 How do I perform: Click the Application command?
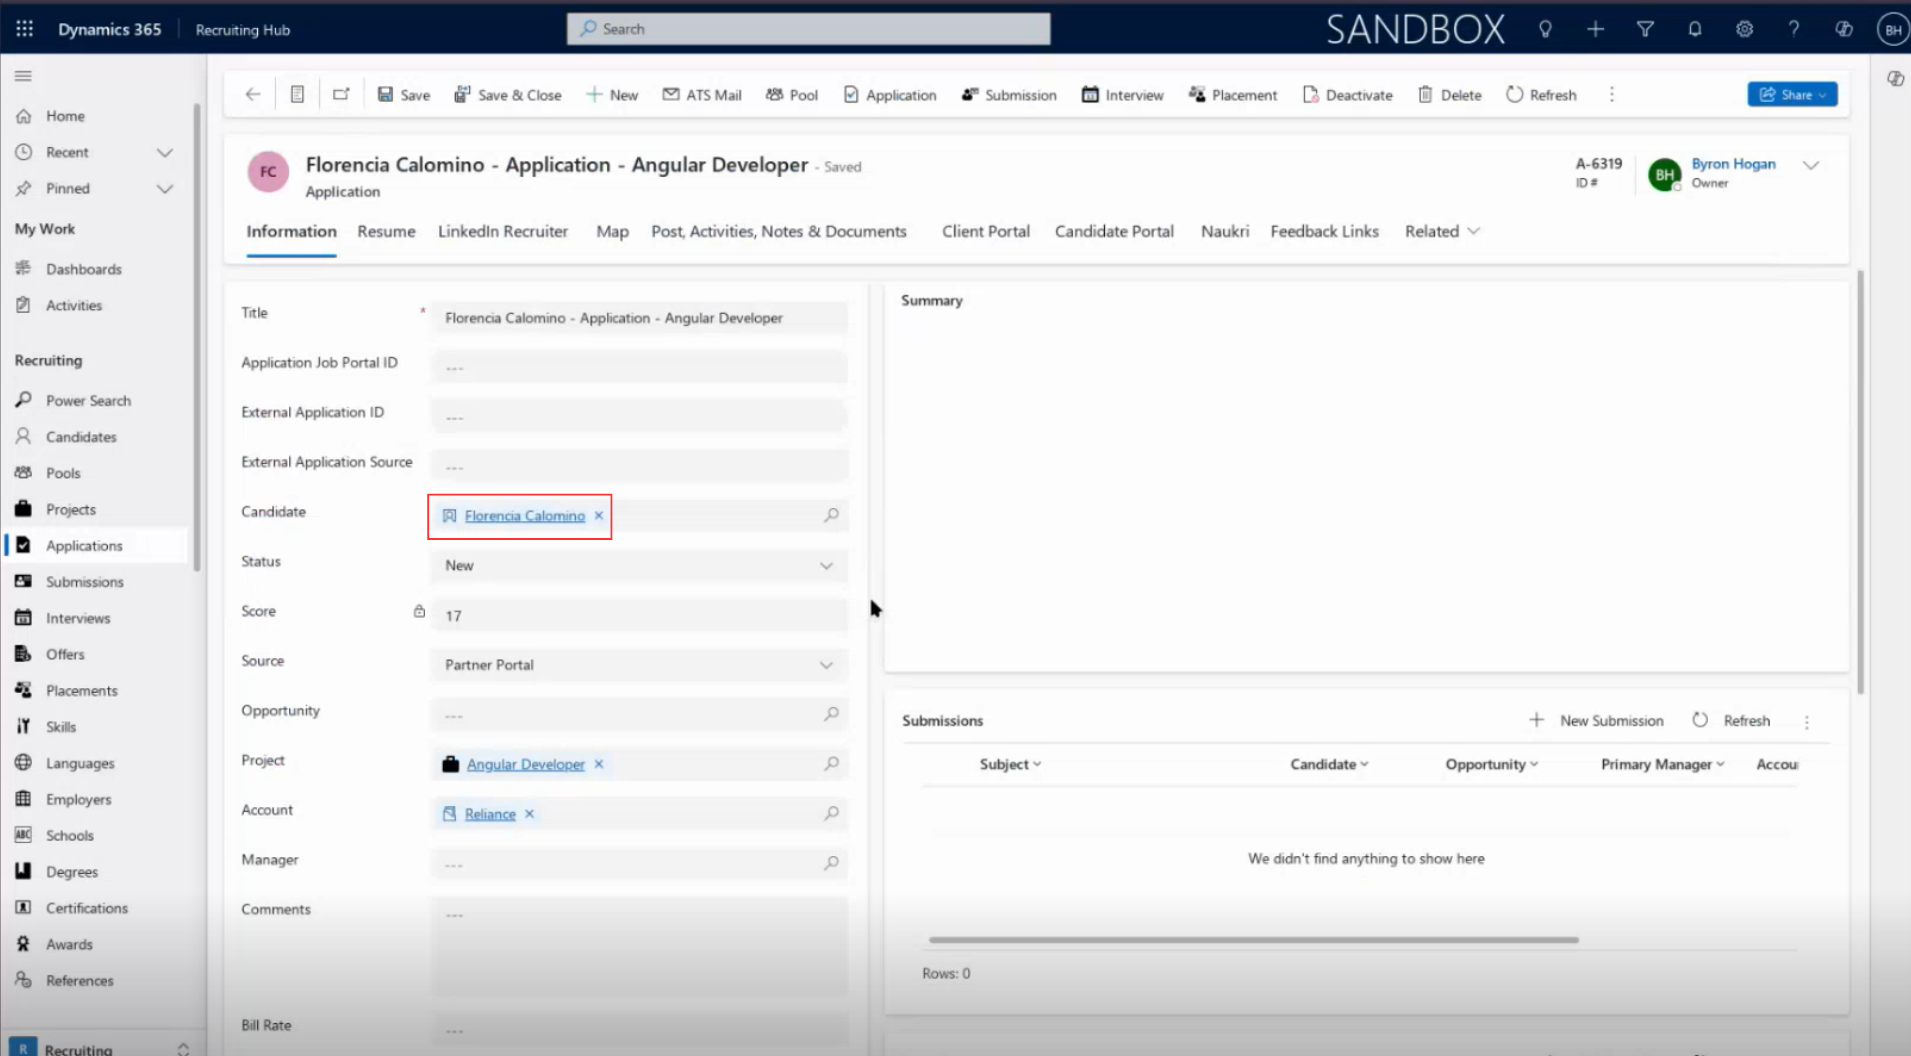coord(890,95)
